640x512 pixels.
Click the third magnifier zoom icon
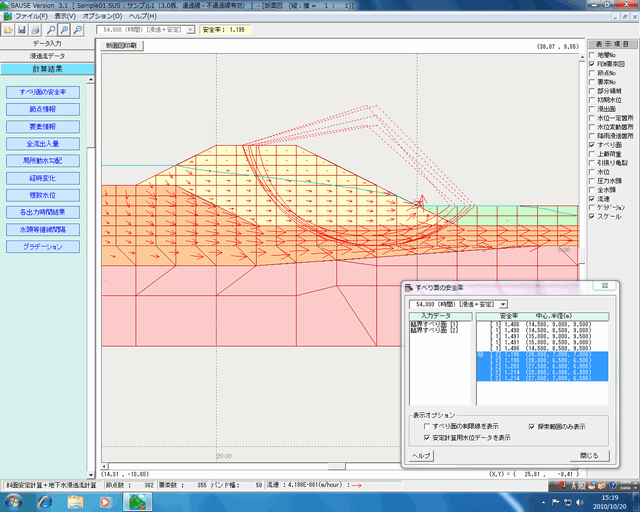point(78,31)
